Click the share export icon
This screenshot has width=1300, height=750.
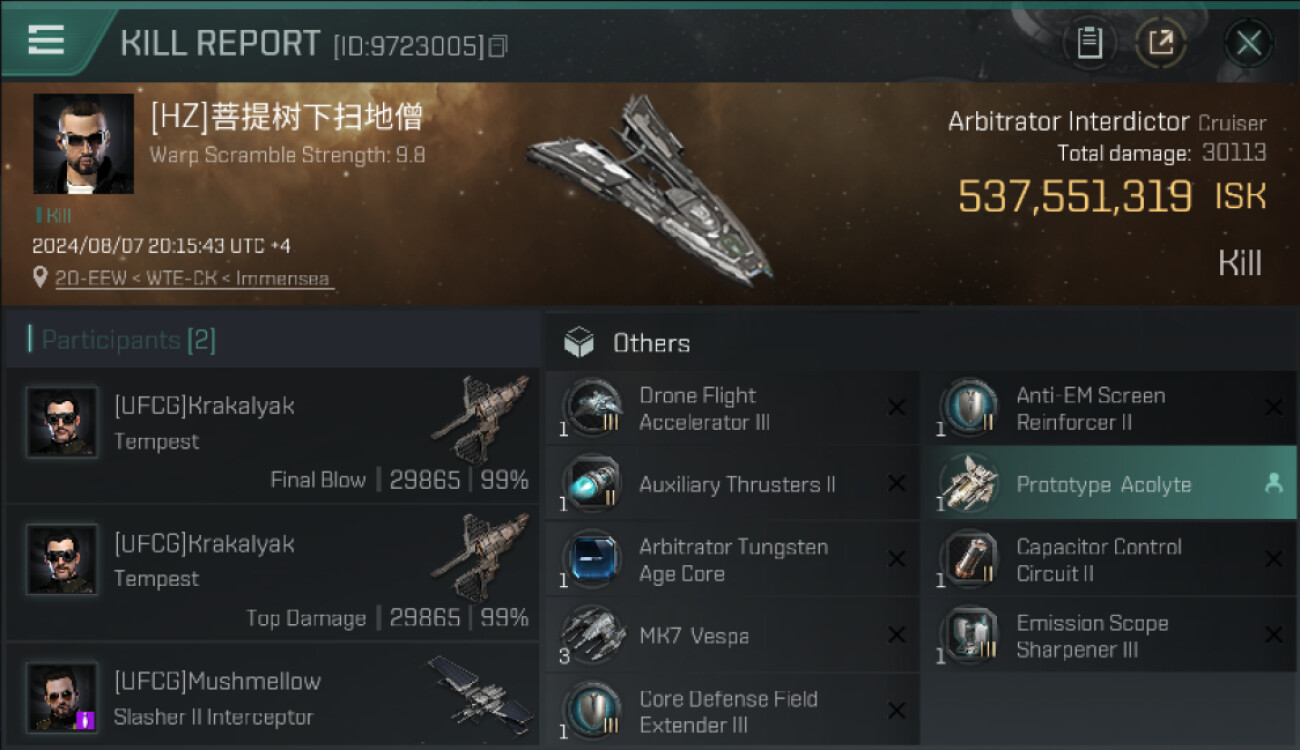(x=1161, y=43)
